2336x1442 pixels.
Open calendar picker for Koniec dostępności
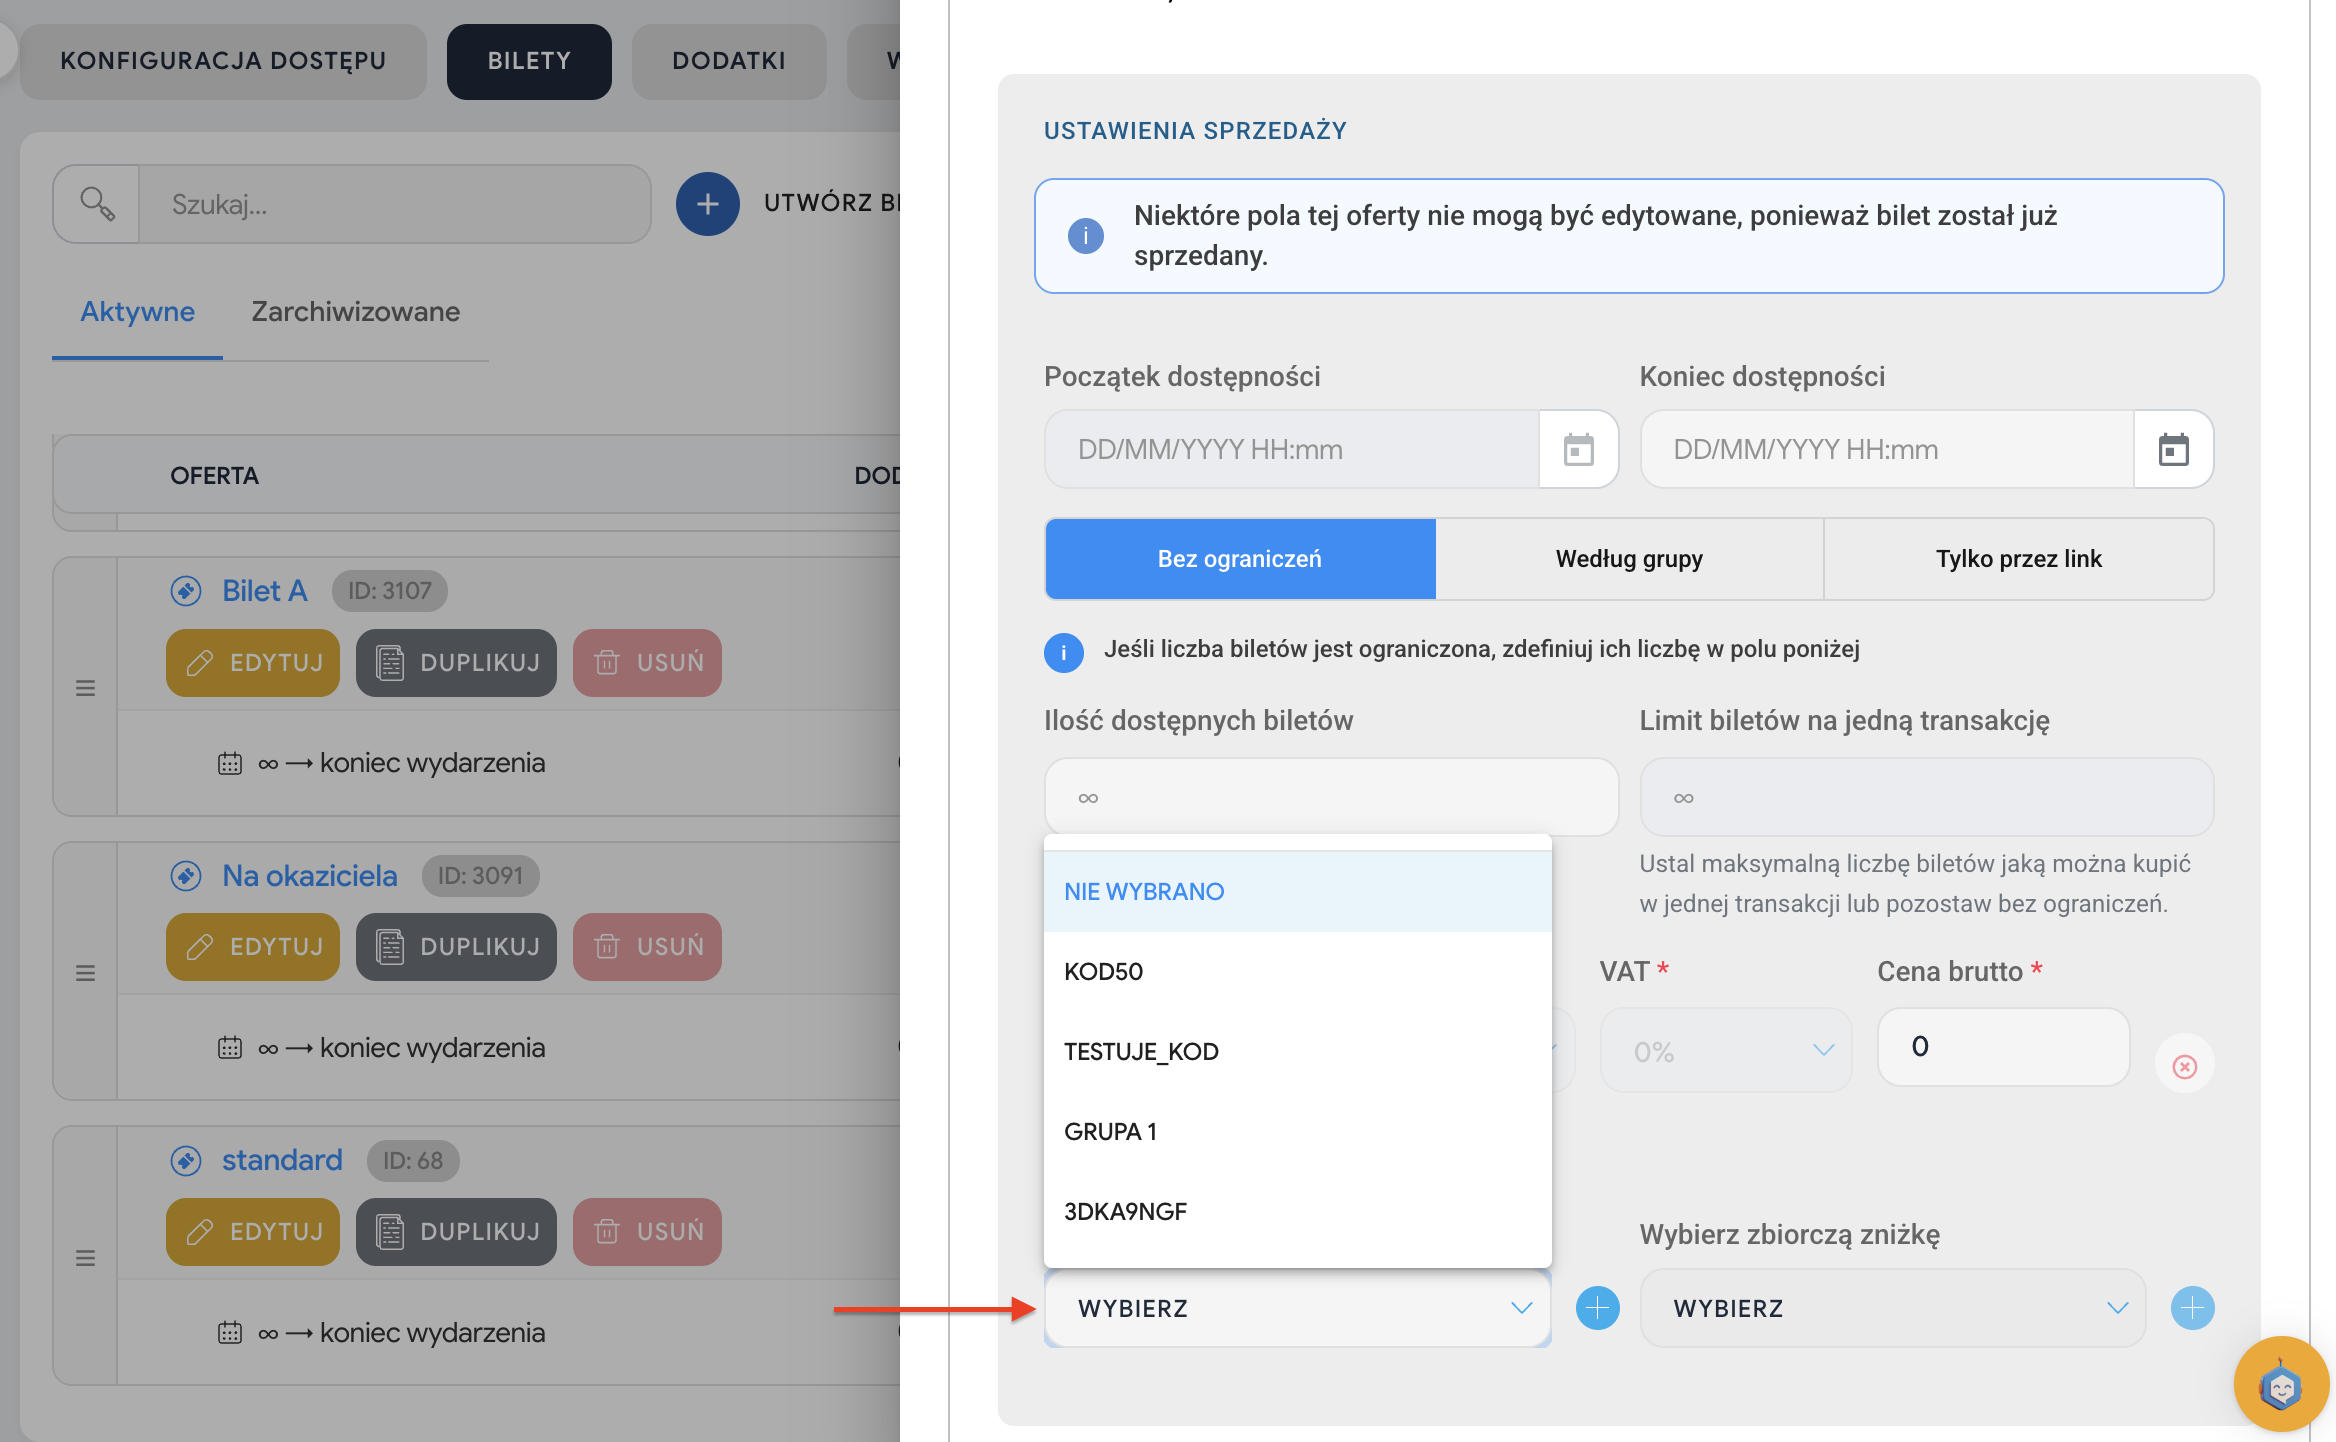click(x=2173, y=450)
